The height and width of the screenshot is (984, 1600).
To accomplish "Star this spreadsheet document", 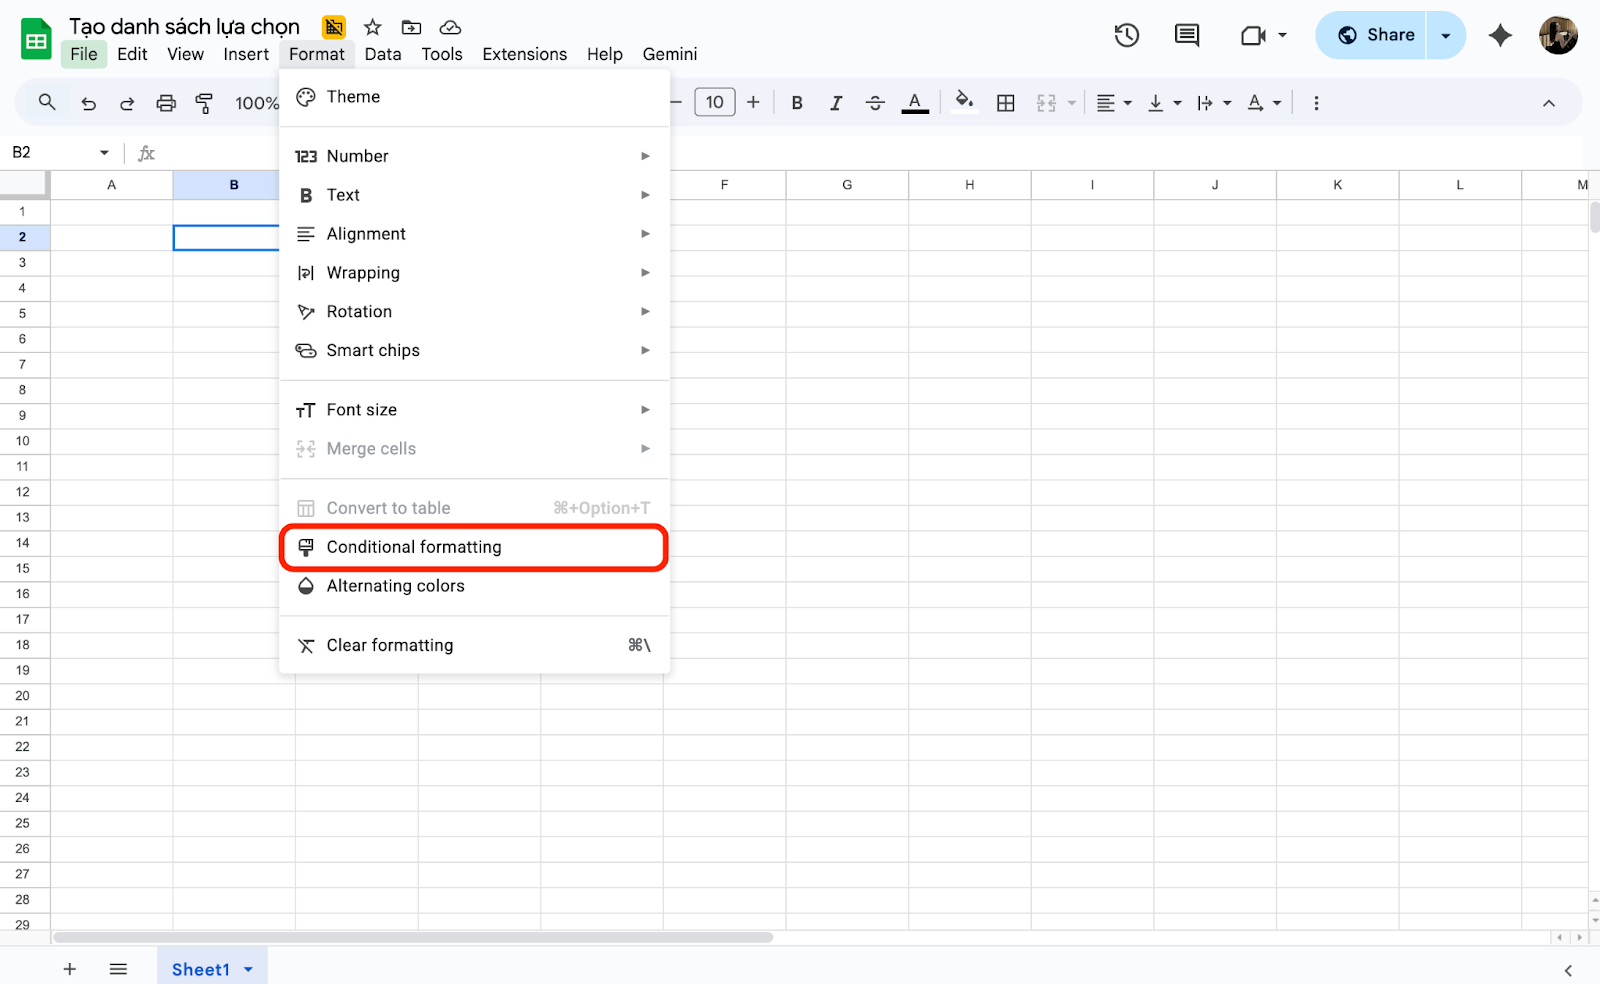I will (373, 27).
